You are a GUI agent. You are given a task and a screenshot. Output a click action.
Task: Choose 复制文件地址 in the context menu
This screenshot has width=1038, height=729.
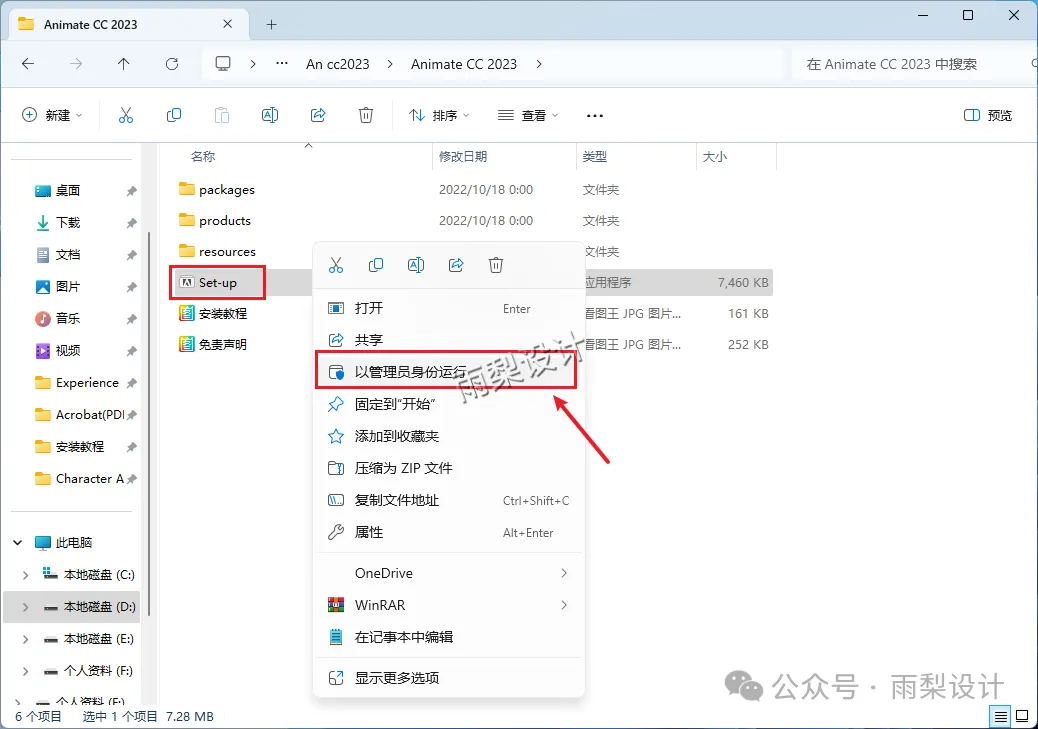pos(449,500)
